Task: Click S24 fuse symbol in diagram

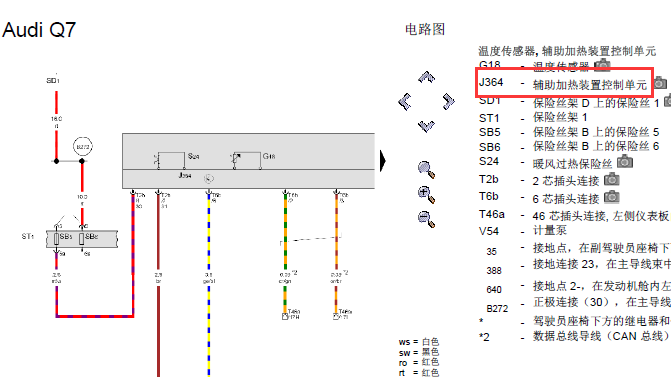Action: (171, 160)
